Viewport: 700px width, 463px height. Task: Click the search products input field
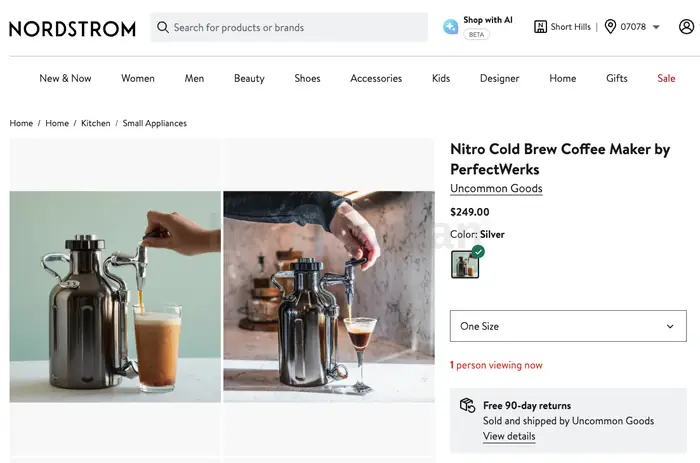289,27
